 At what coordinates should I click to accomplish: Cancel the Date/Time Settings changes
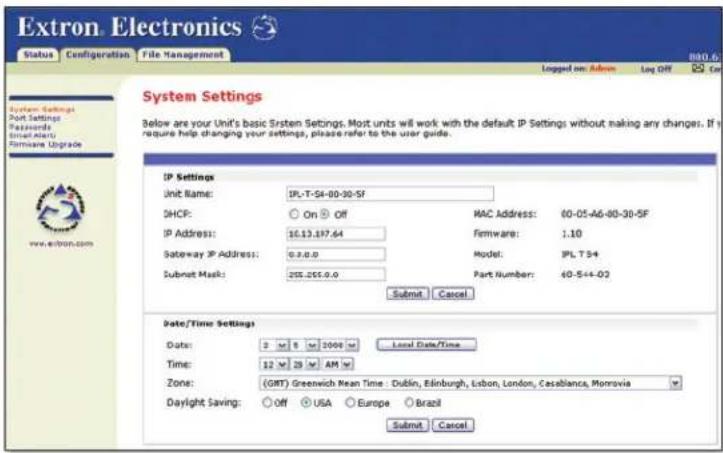click(453, 425)
